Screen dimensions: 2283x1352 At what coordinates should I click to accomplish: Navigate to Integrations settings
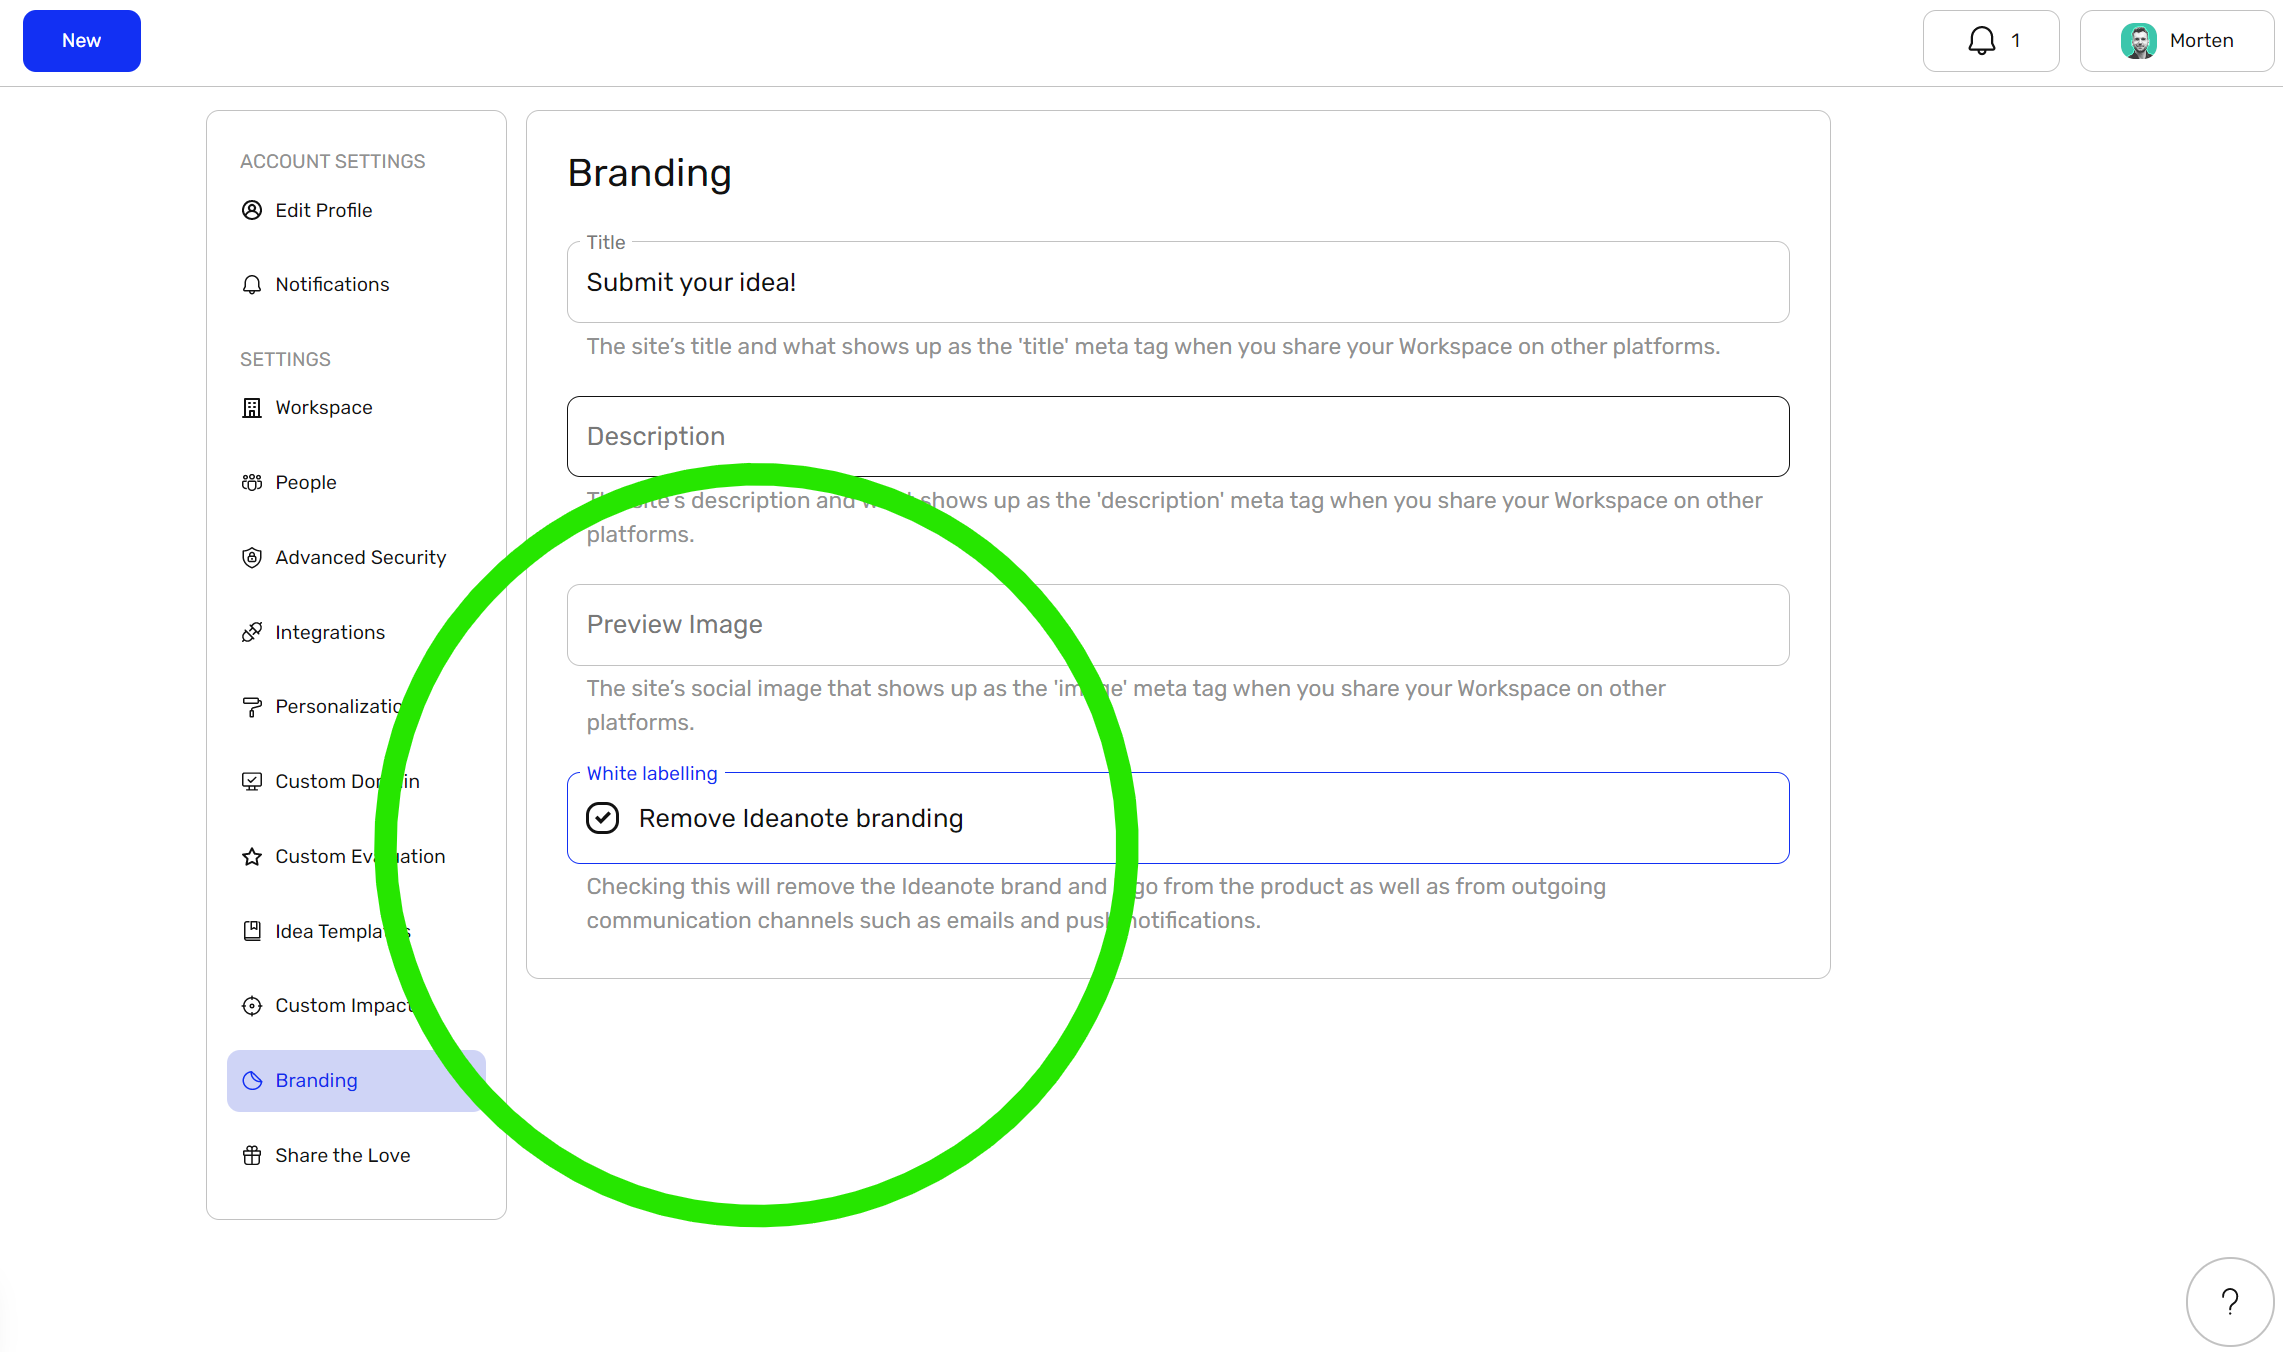356,632
